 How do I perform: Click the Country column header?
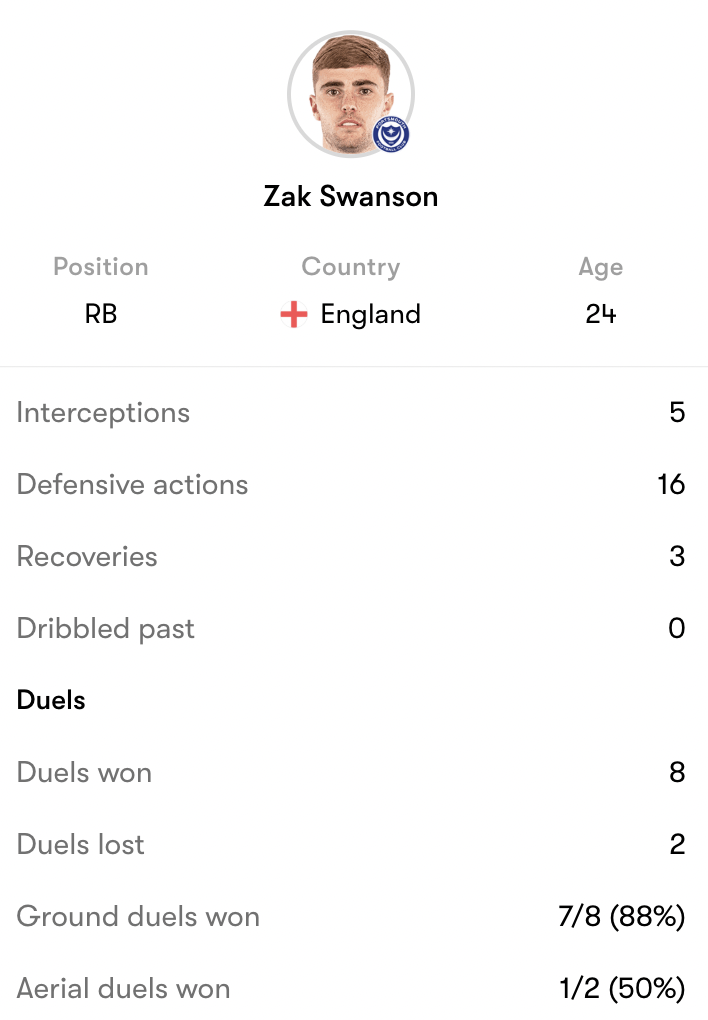point(351,267)
